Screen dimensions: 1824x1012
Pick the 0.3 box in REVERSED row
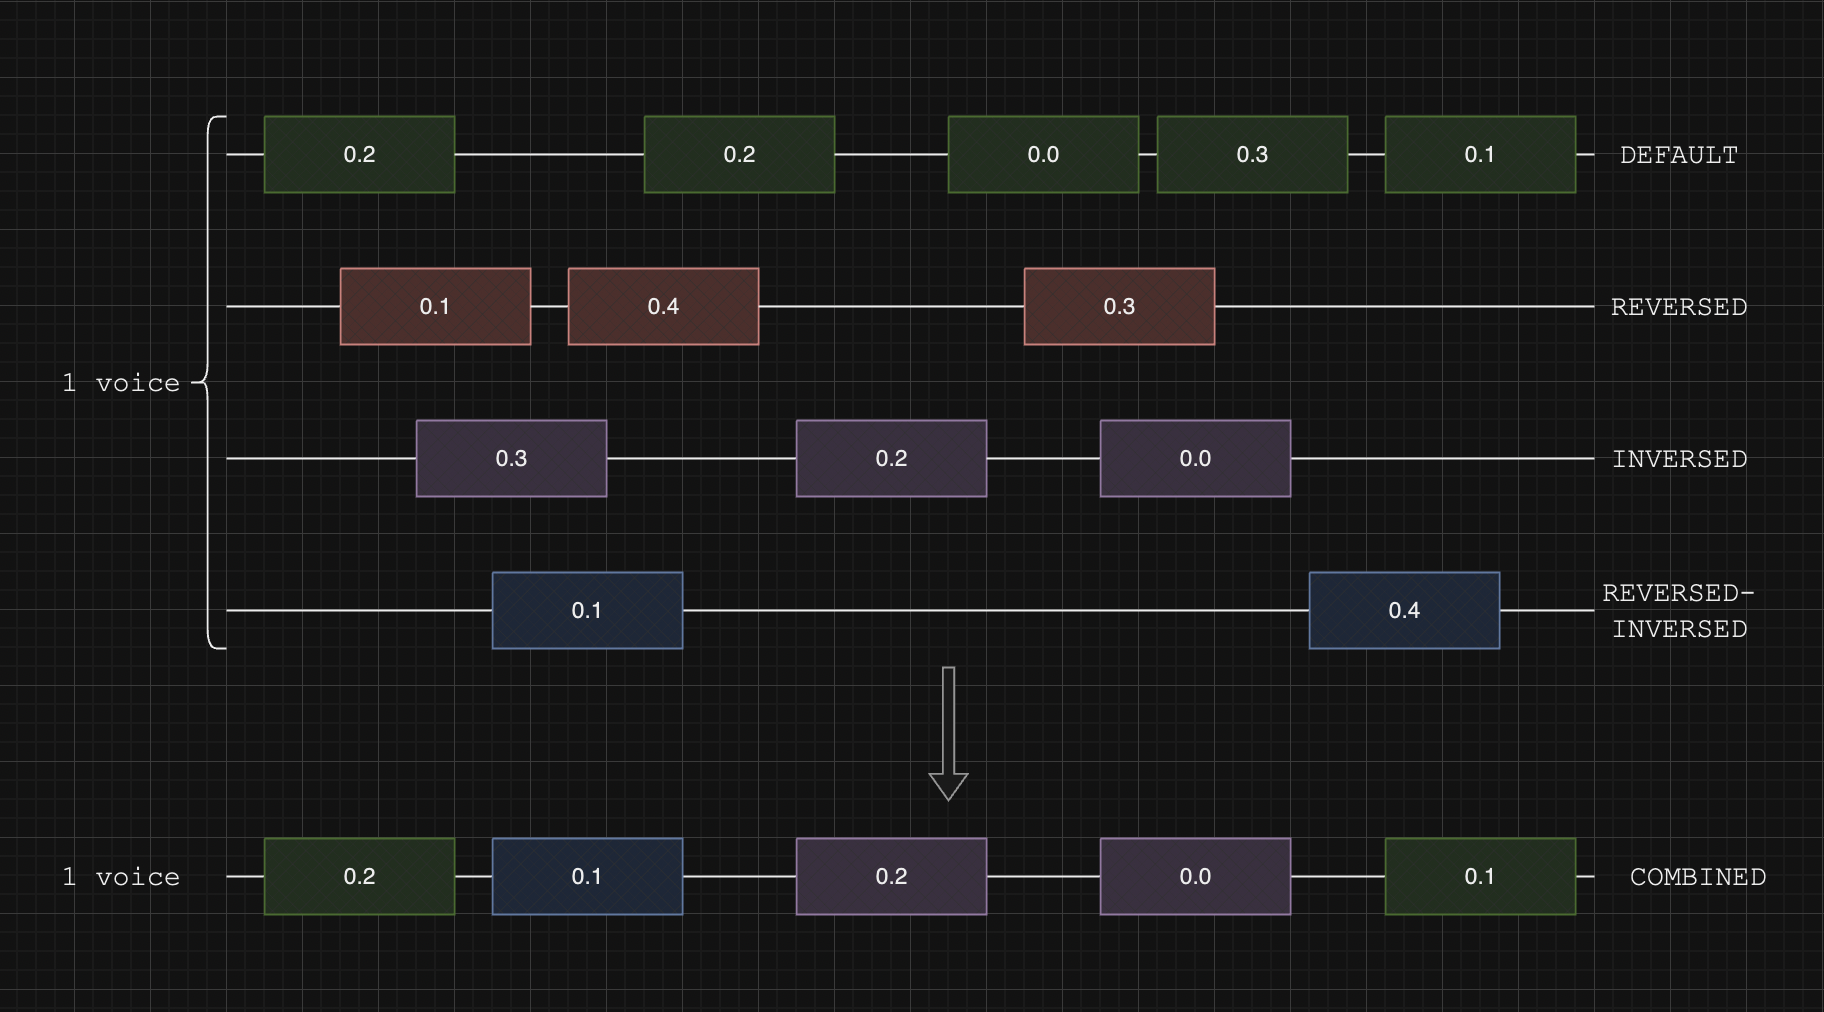coord(1119,306)
